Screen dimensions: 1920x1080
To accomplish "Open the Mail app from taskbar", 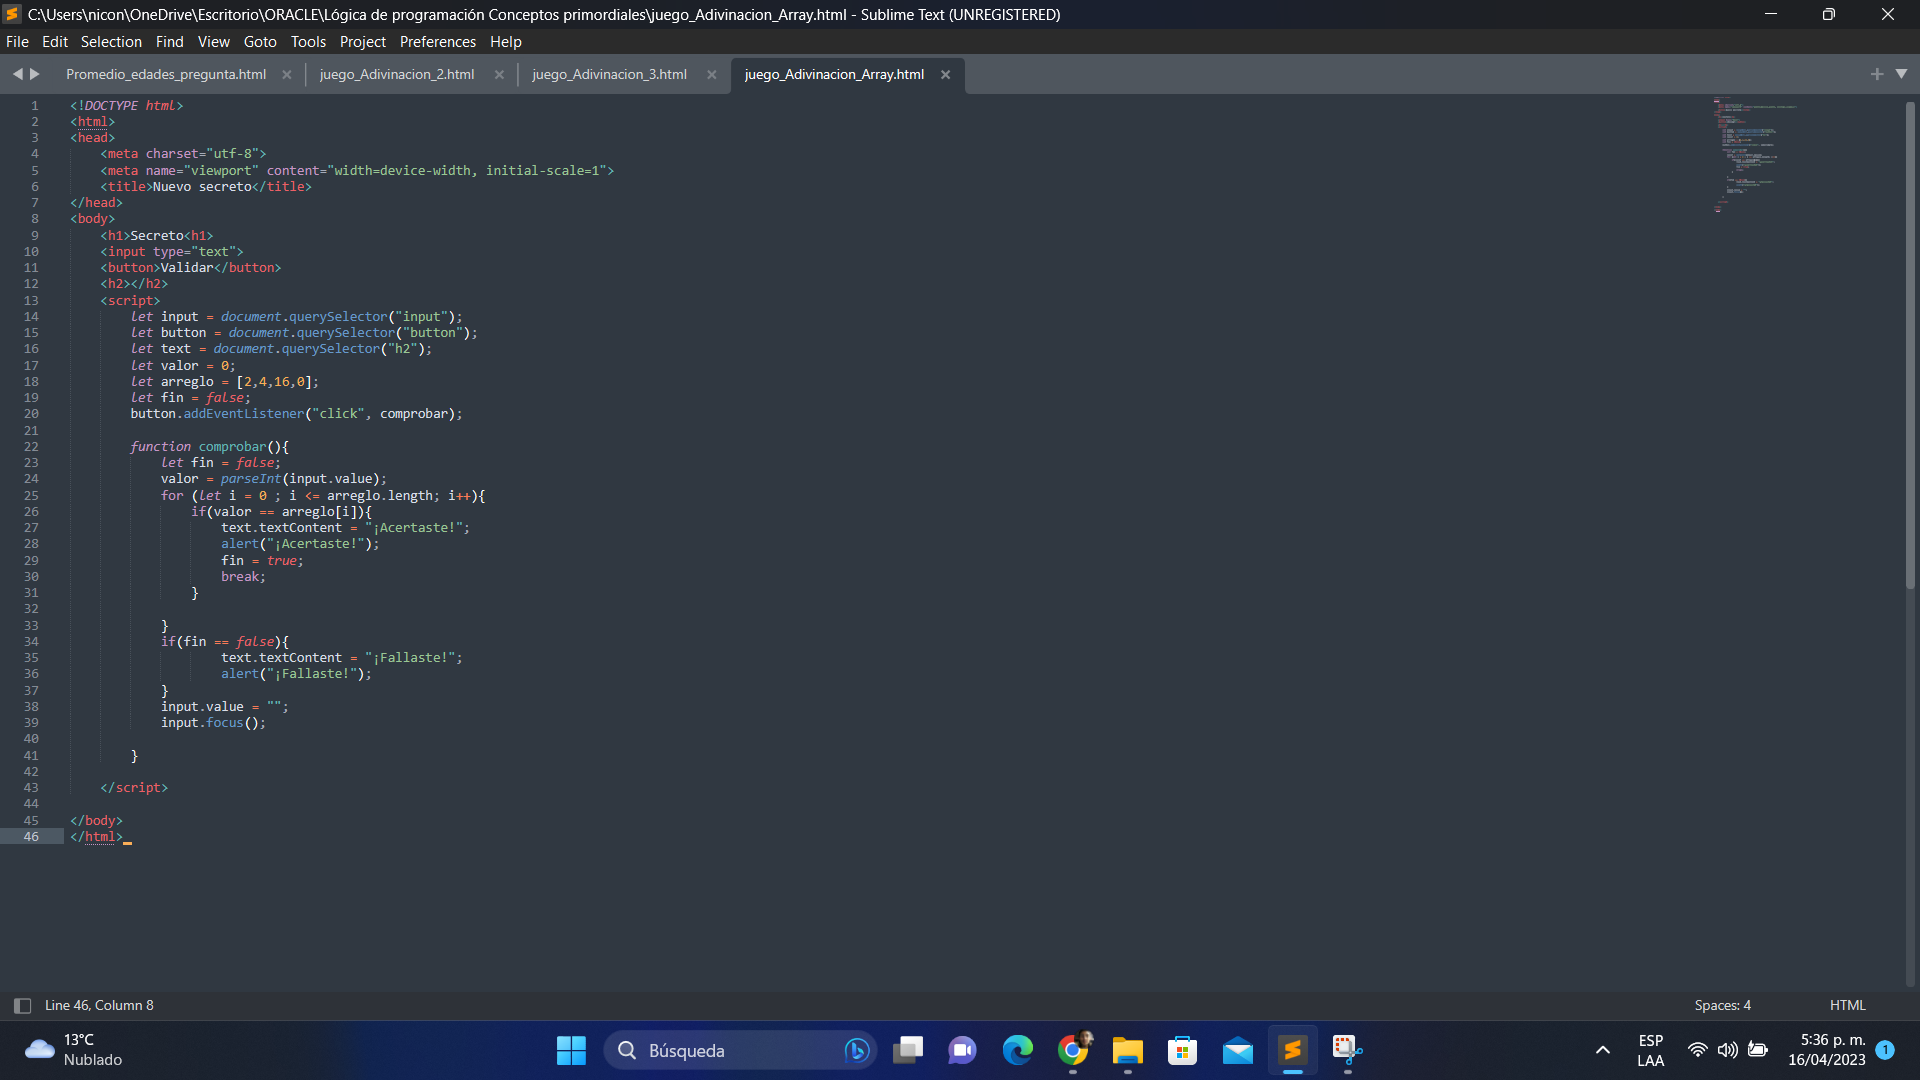I will (1238, 1051).
